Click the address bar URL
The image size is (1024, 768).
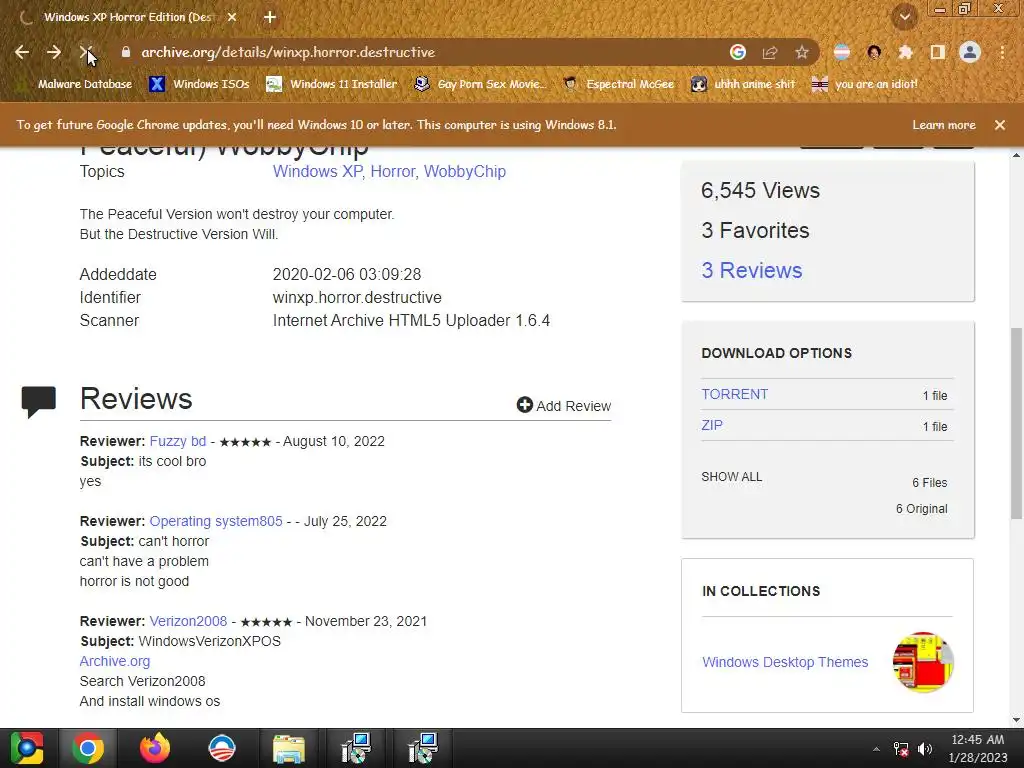288,52
